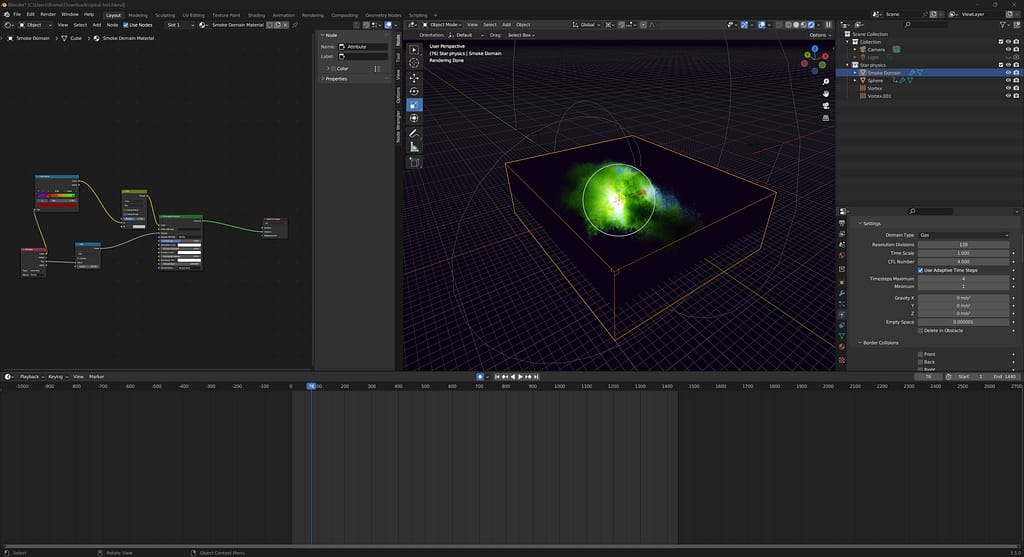Screen dimensions: 1024x557
Task: Click the Add Cube tool icon
Action: coord(414,161)
